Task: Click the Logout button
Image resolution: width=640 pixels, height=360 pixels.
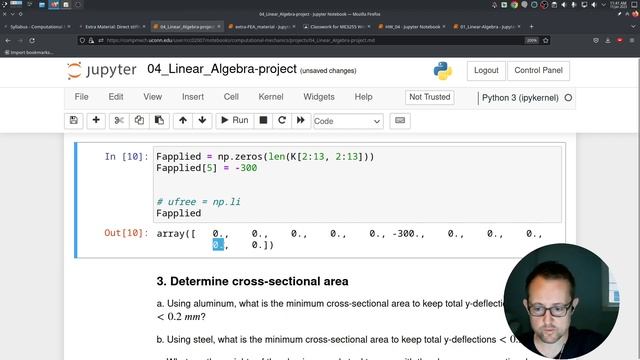Action: click(x=486, y=71)
